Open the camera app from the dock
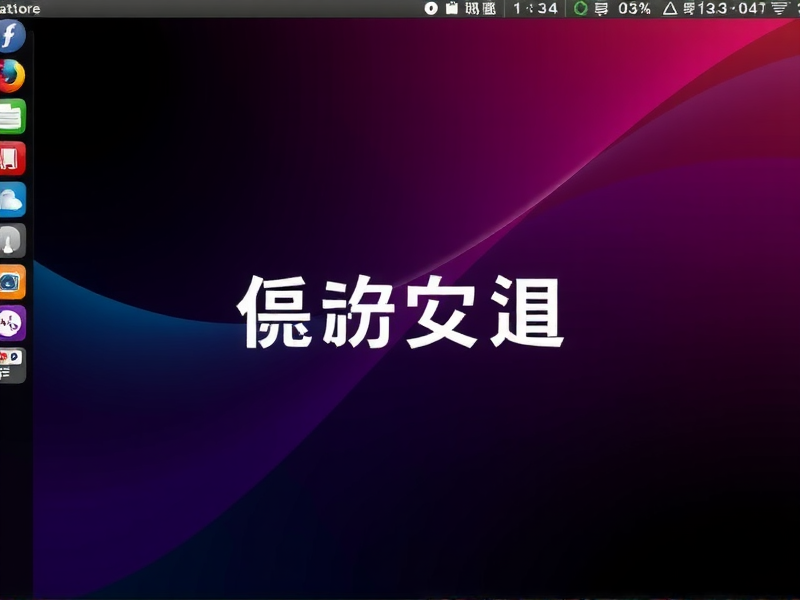The height and width of the screenshot is (600, 800). tap(10, 277)
